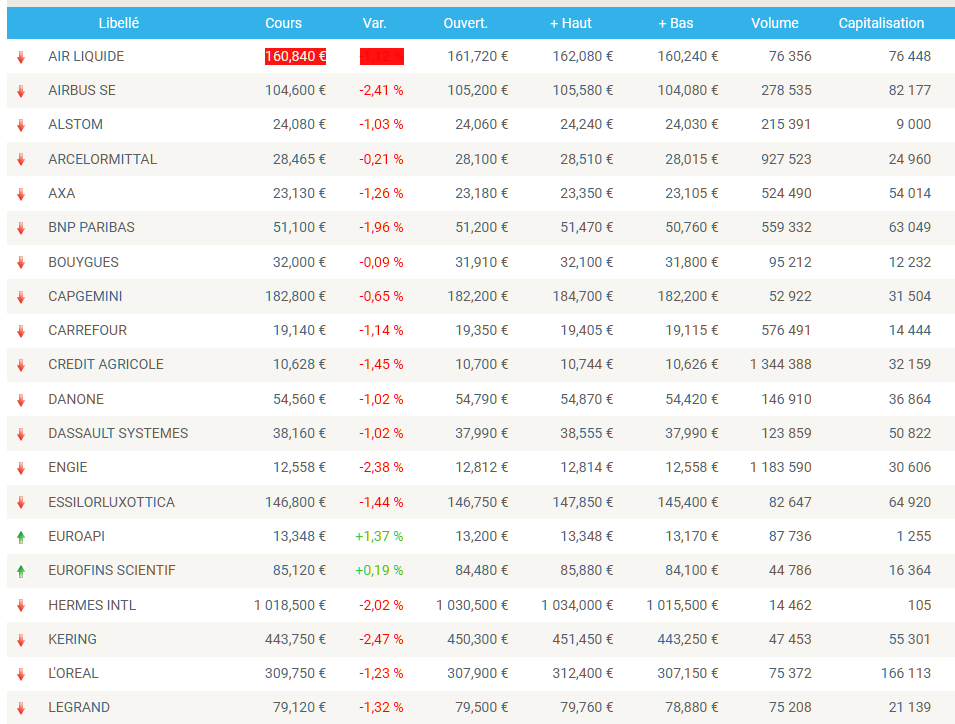This screenshot has width=955, height=724.
Task: Click the -2,47 % variation for KERING
Action: coord(381,639)
